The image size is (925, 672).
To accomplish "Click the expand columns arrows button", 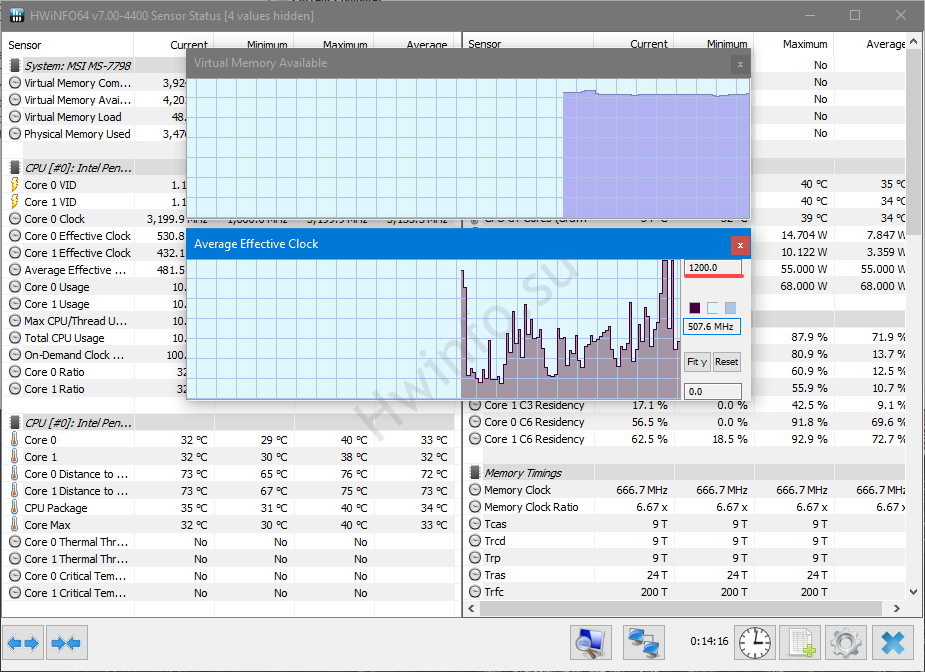I will (x=23, y=643).
